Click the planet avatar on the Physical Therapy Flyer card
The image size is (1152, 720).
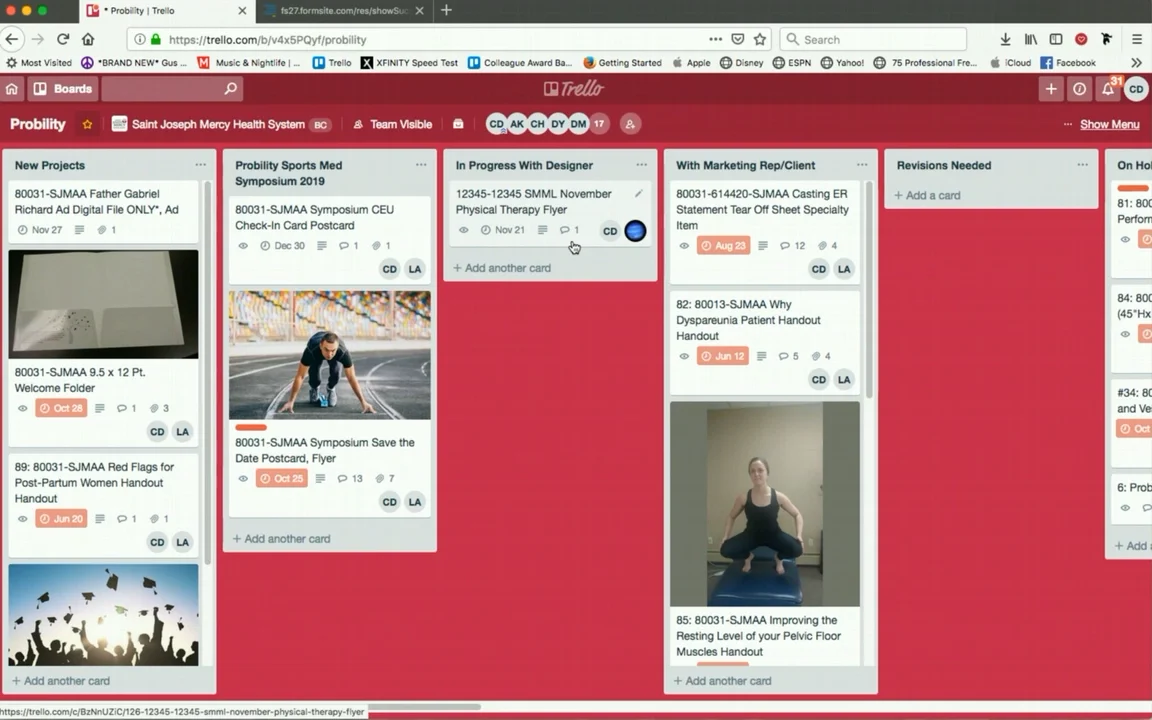pyautogui.click(x=636, y=231)
